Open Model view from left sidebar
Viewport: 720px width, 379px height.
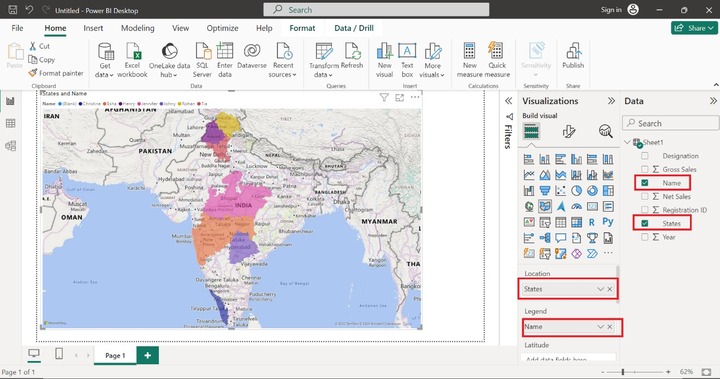pyautogui.click(x=11, y=146)
